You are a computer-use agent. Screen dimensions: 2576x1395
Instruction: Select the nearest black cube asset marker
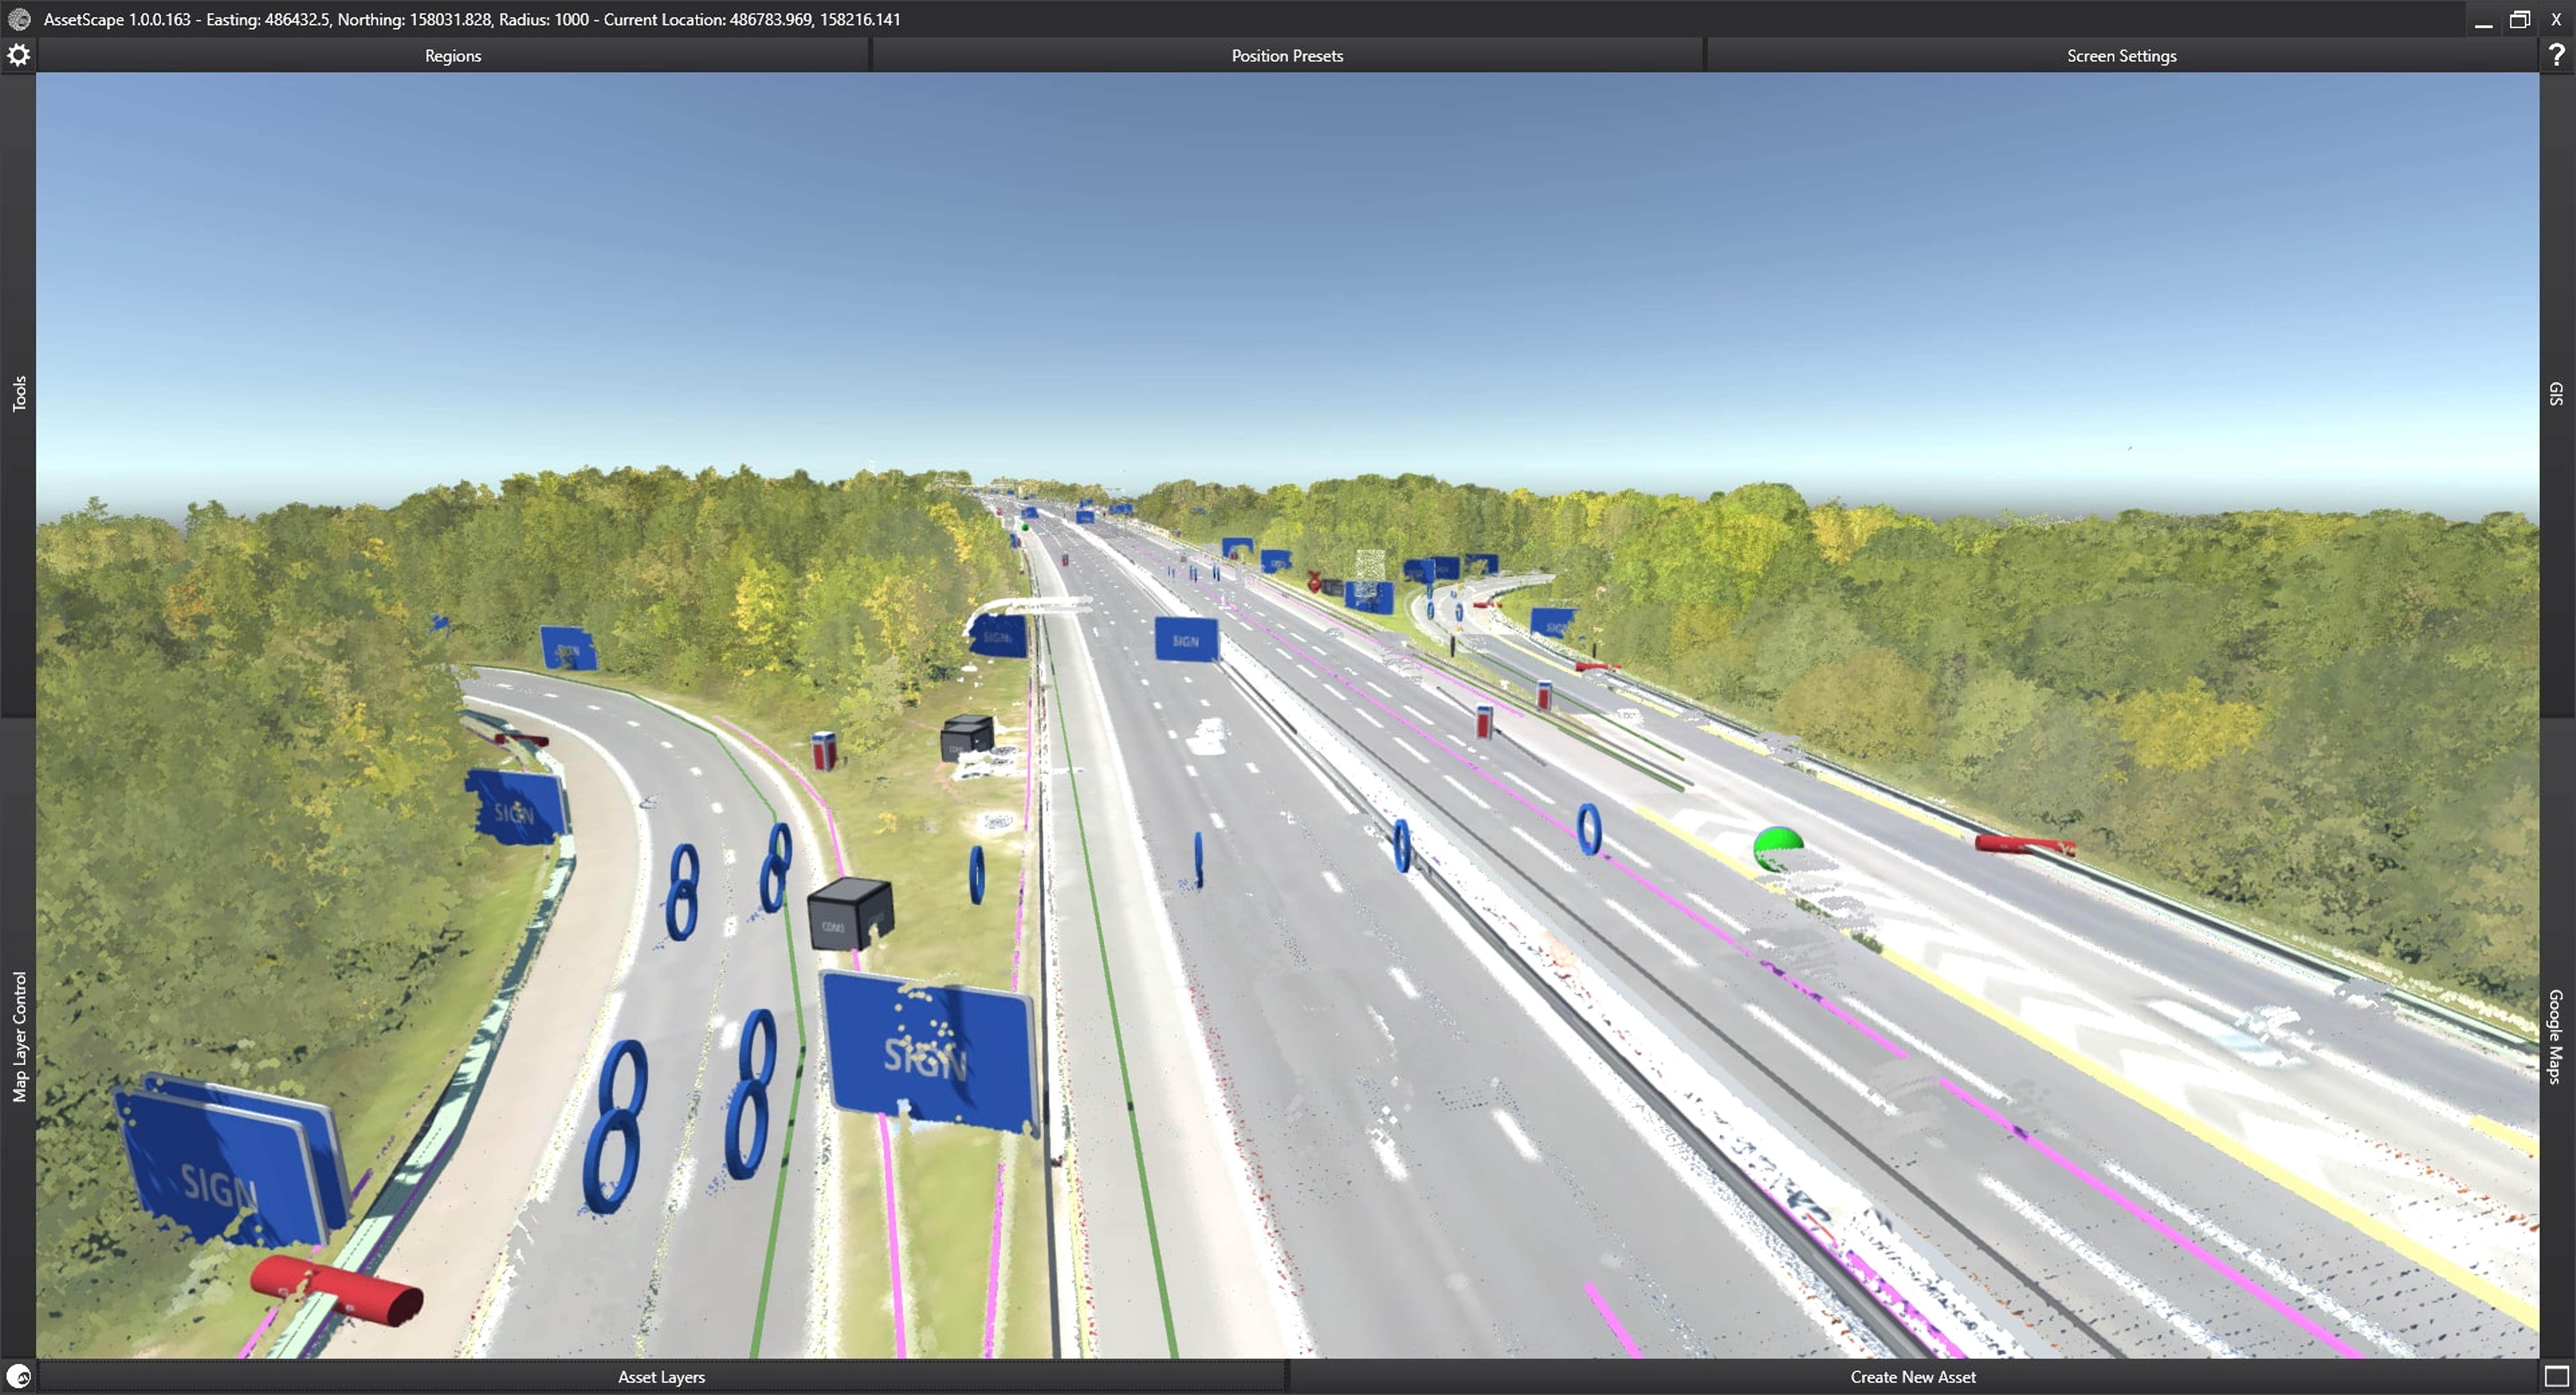pyautogui.click(x=849, y=911)
